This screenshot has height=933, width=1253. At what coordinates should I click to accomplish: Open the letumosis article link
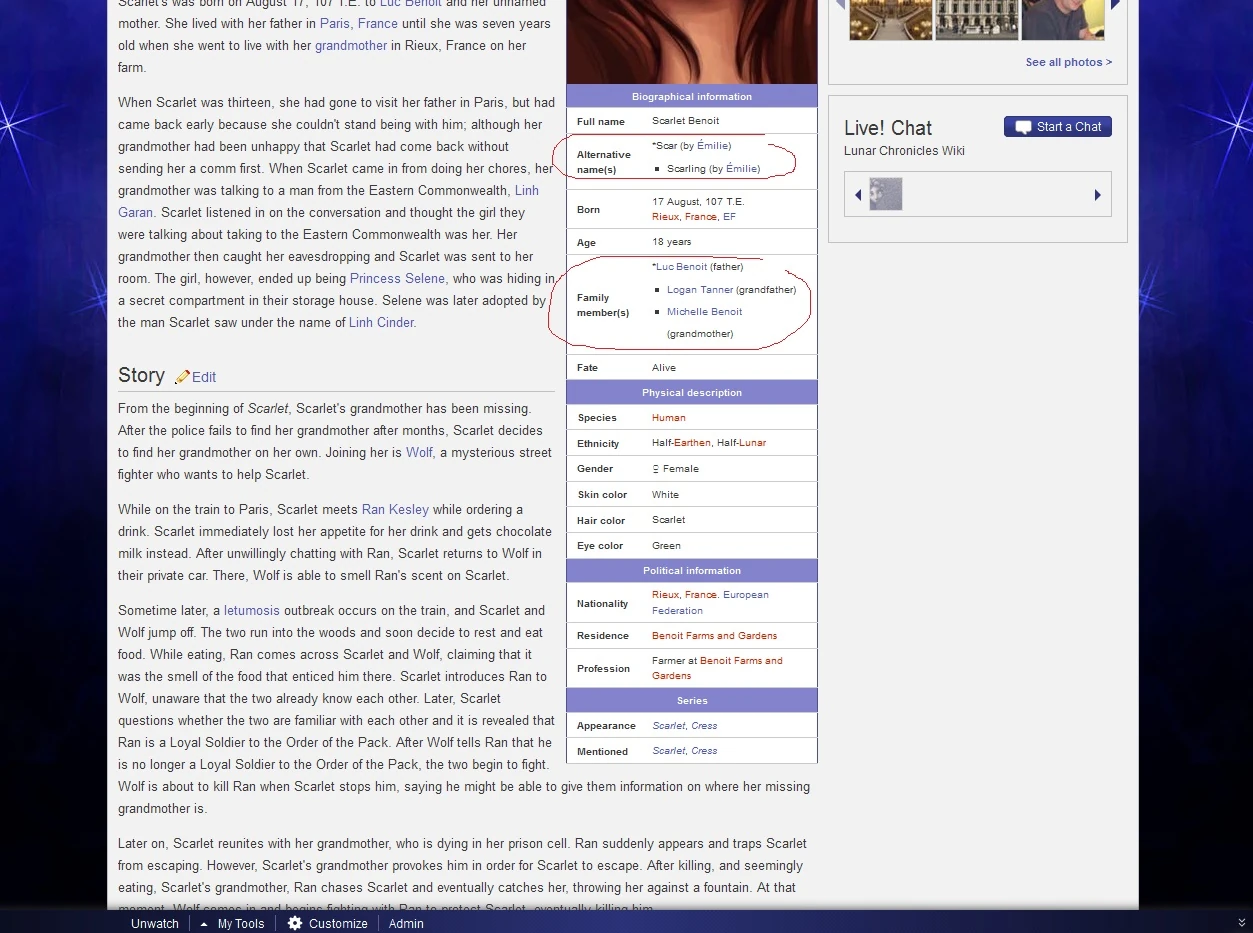tap(252, 610)
